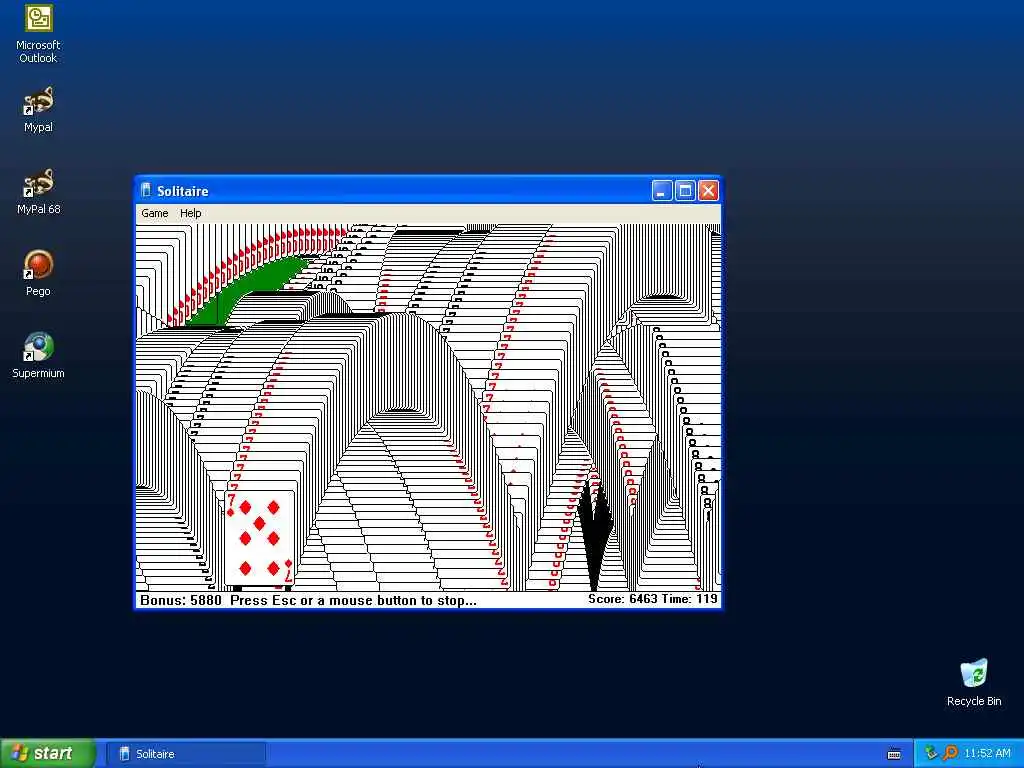Select the Microsoft Outlook desktop icon
Screen dimensions: 1024x768
[x=38, y=34]
